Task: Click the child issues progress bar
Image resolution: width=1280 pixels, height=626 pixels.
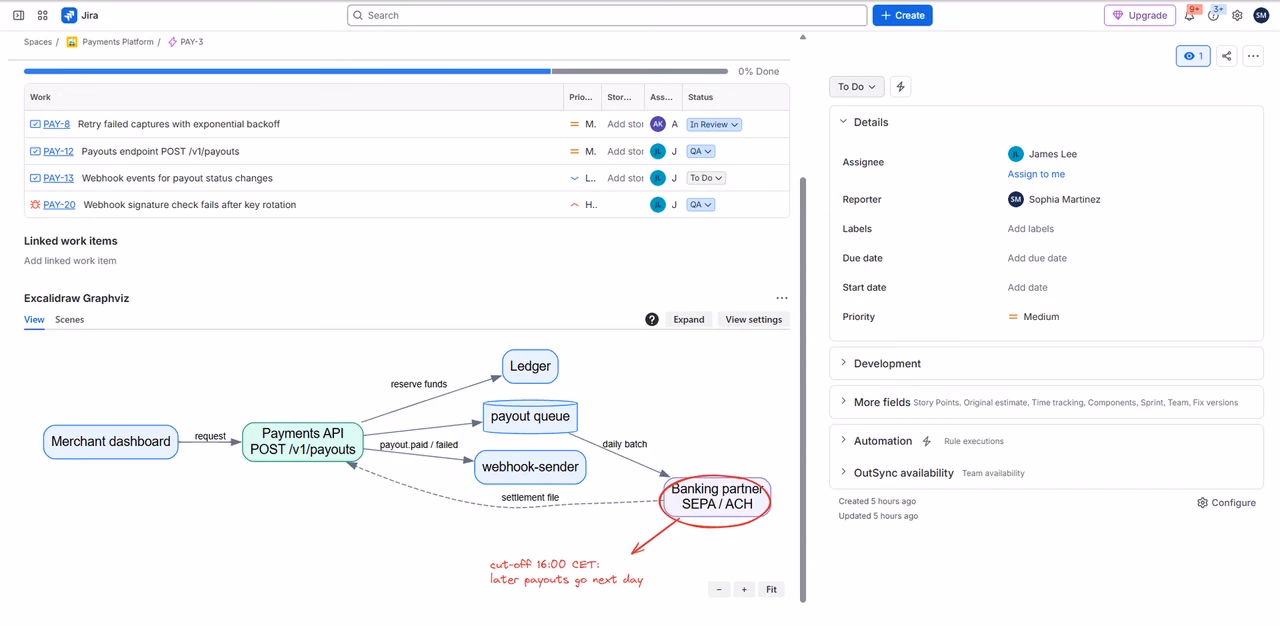Action: tap(376, 71)
